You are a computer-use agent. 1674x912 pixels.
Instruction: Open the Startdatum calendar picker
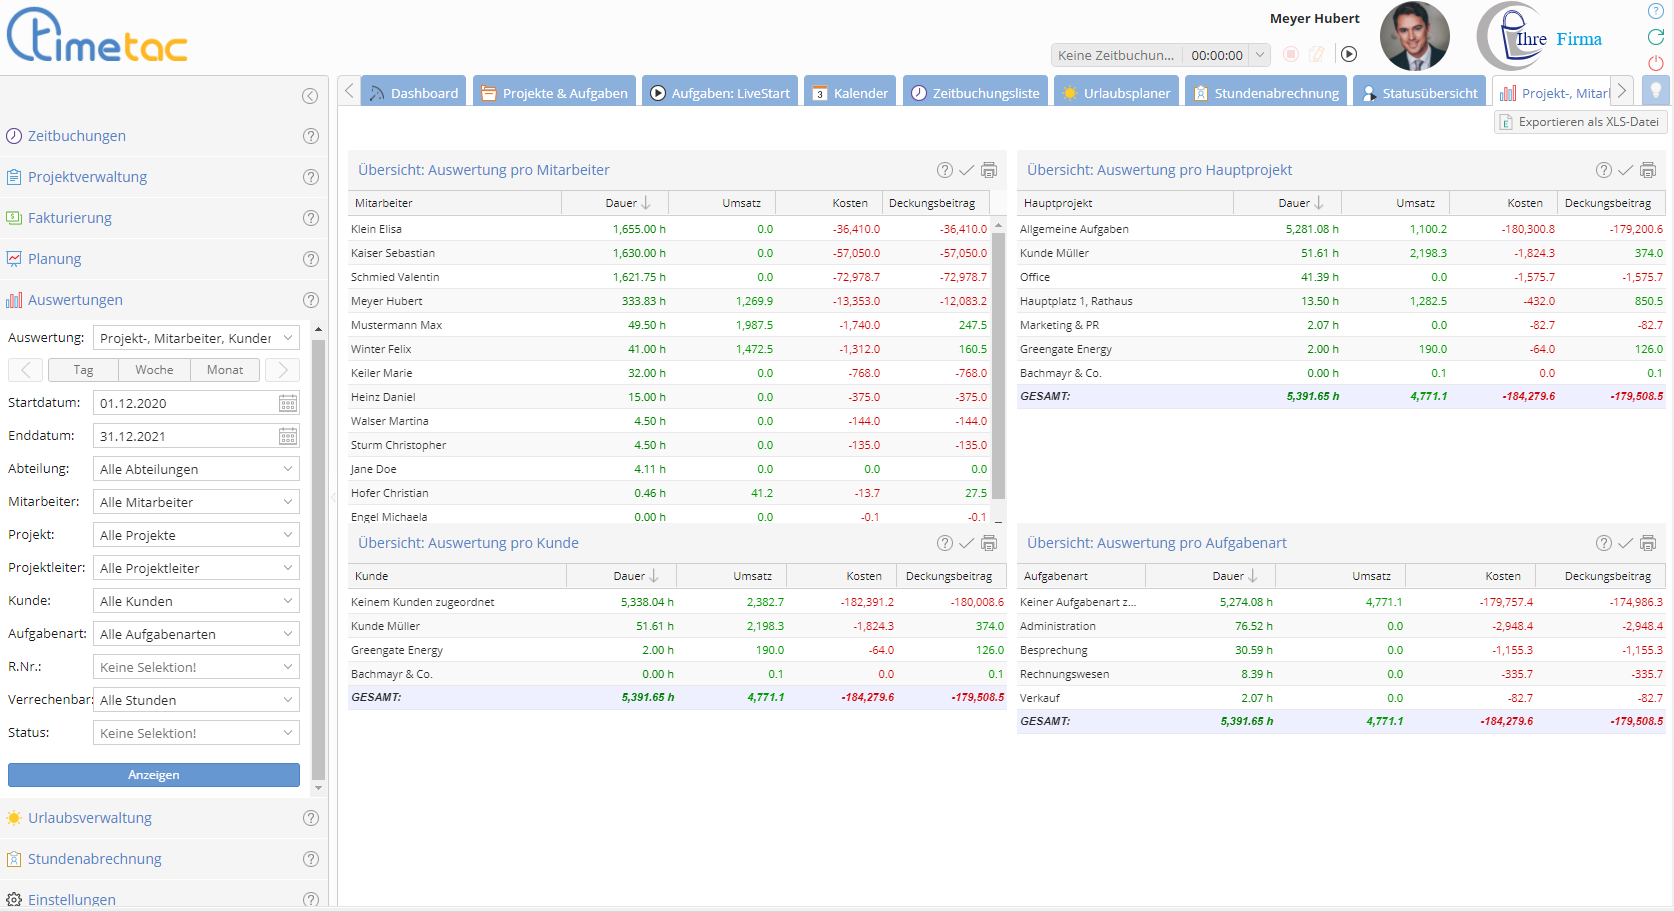coord(288,403)
